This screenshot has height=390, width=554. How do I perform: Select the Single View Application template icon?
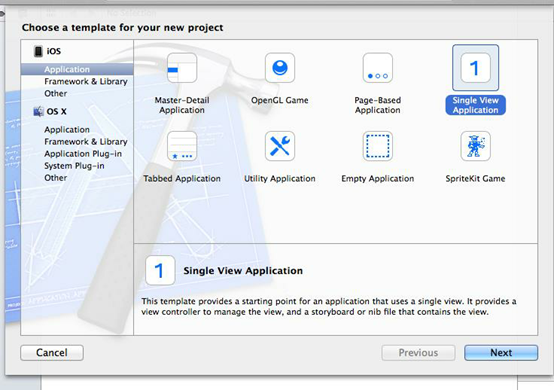pos(476,68)
